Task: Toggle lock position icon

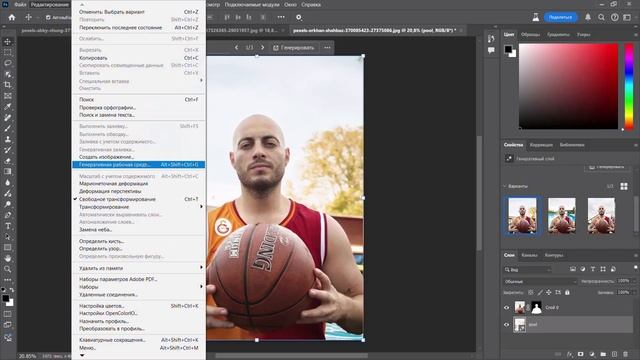Action: [x=549, y=292]
